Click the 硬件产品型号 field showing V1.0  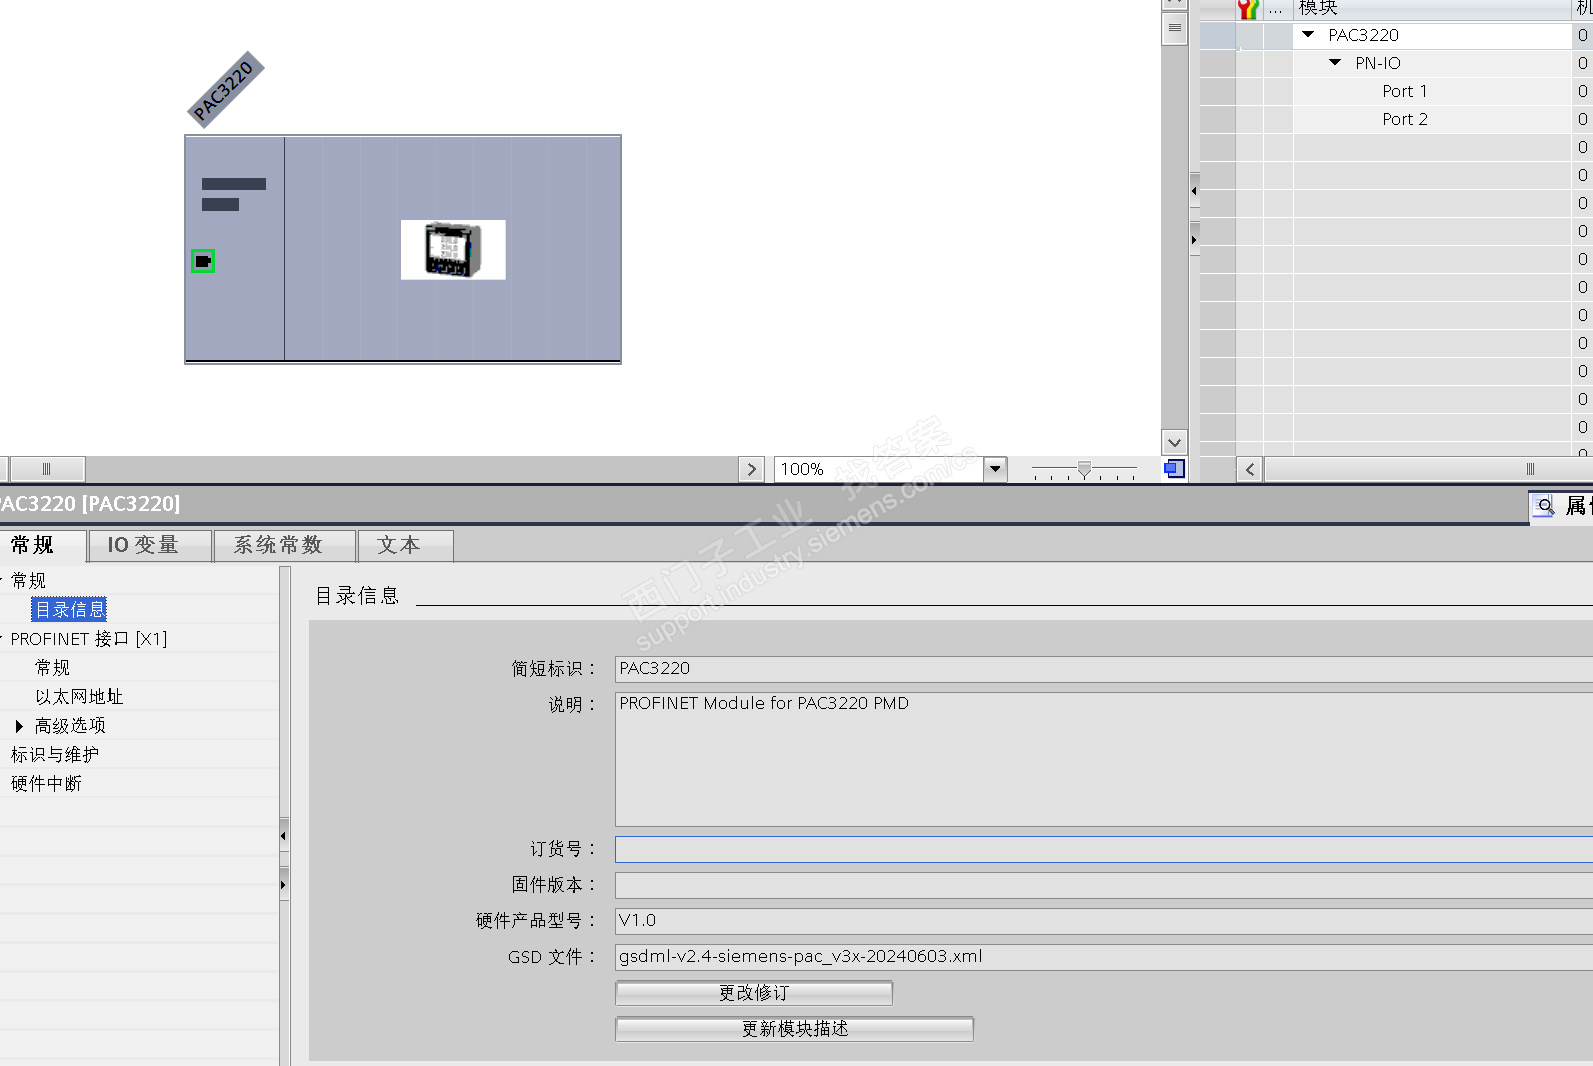point(1104,921)
